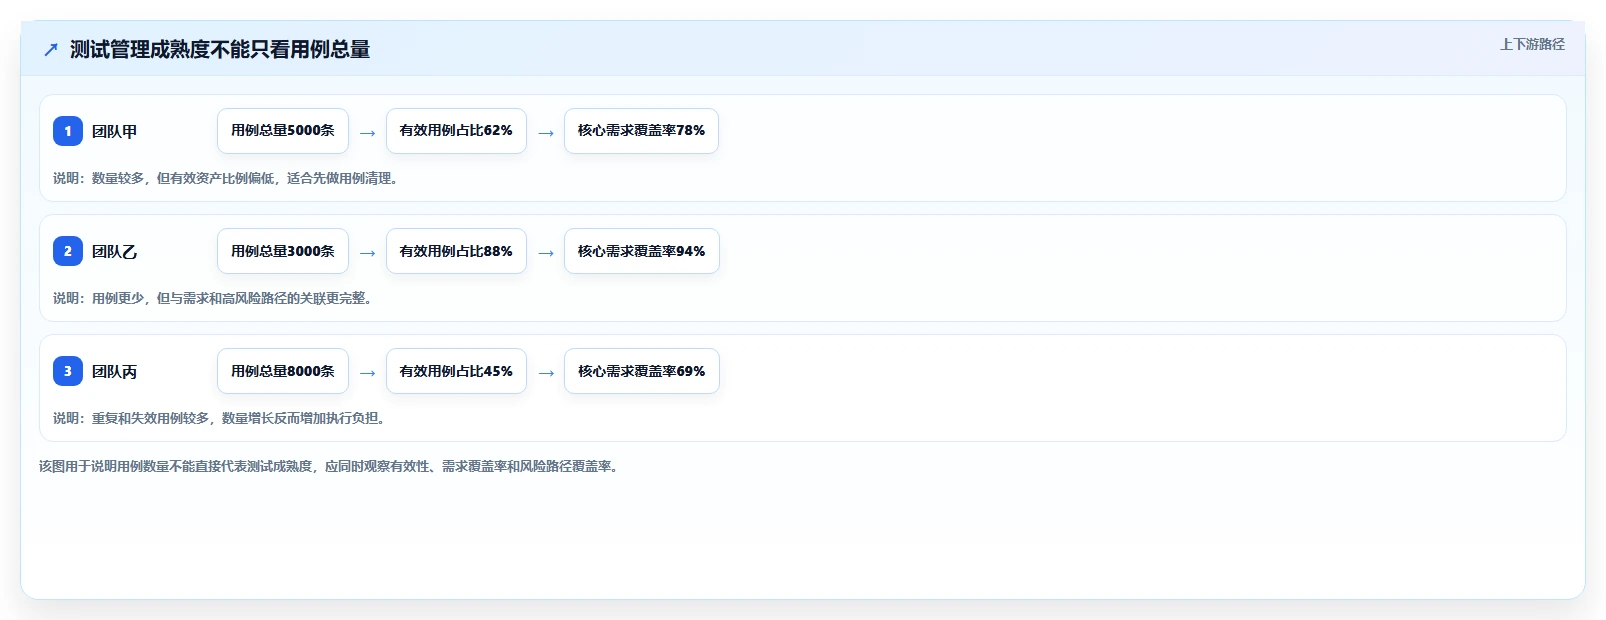
Task: Click the 团队乙 row label
Action: (x=114, y=252)
